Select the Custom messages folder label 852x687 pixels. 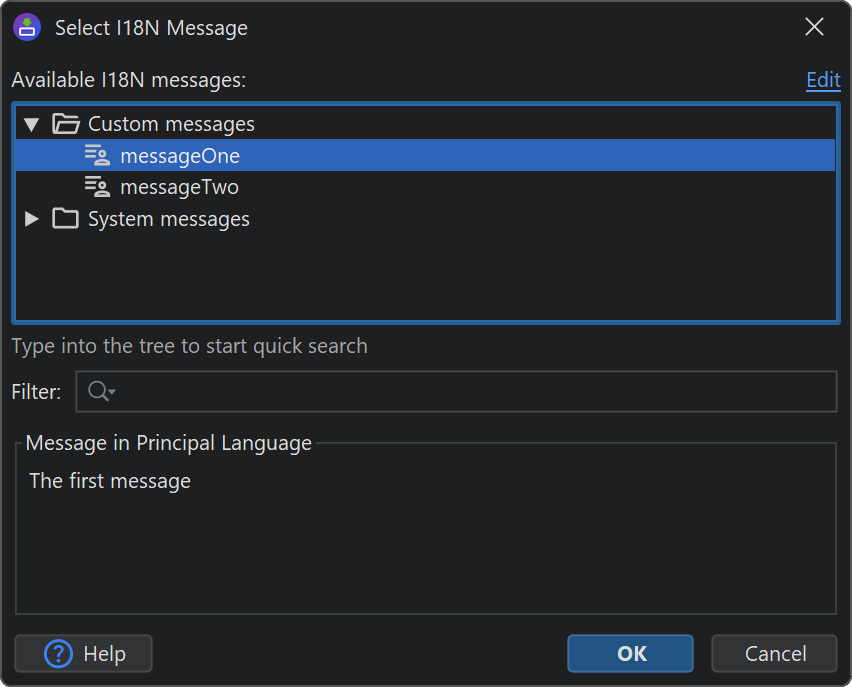tap(171, 124)
